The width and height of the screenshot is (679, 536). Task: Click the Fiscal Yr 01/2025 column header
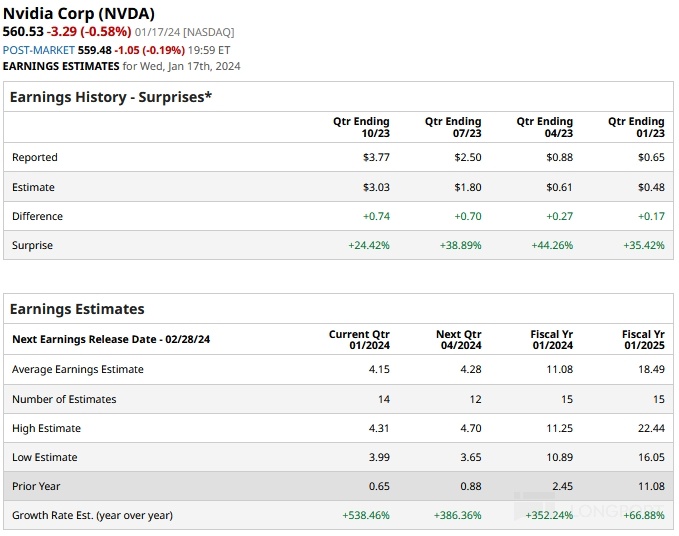[x=643, y=339]
